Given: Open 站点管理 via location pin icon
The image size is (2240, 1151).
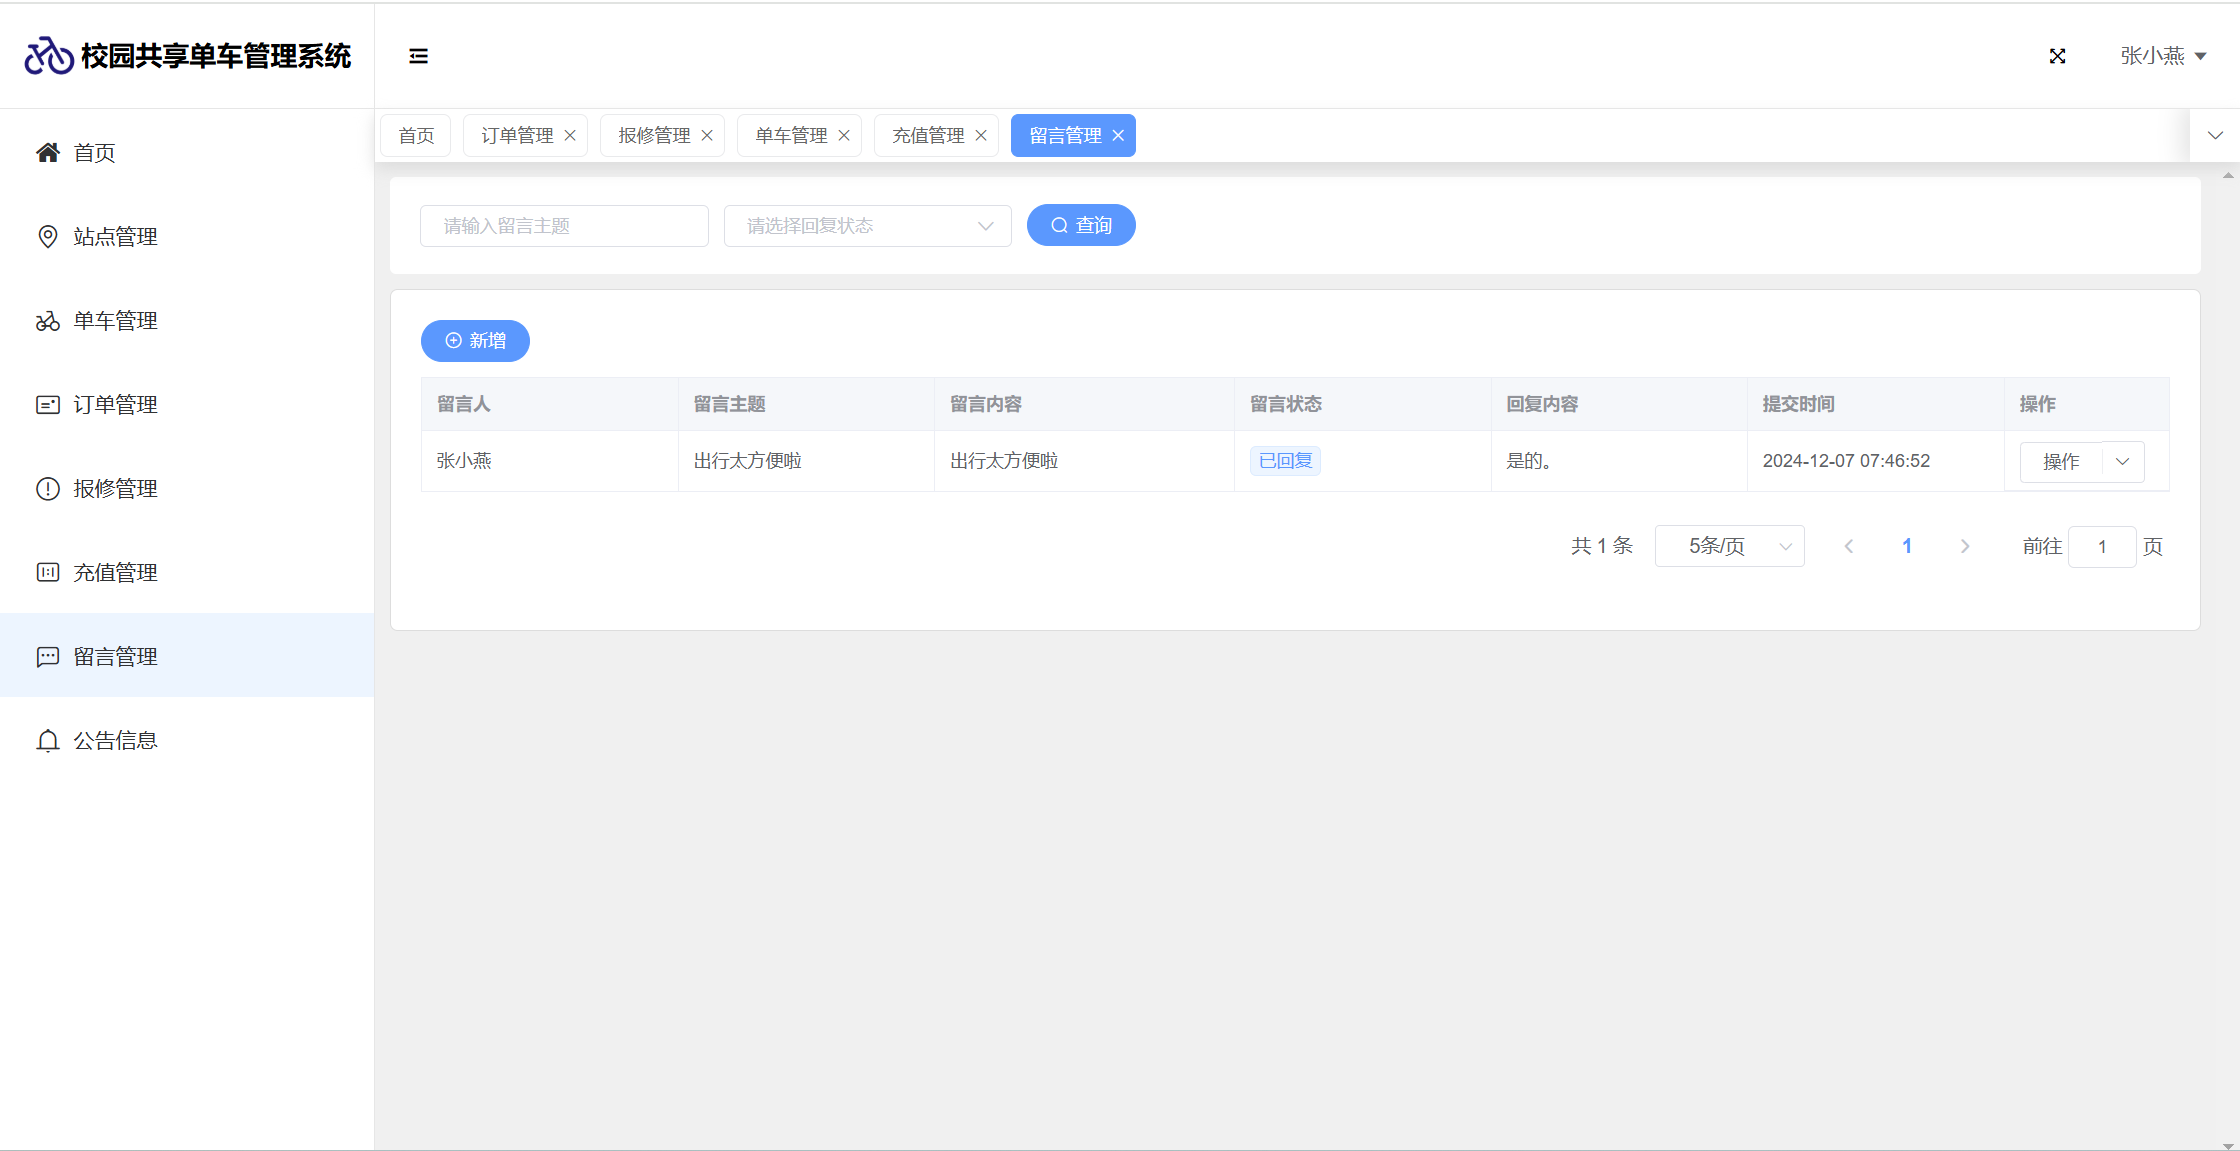Looking at the screenshot, I should pyautogui.click(x=47, y=237).
